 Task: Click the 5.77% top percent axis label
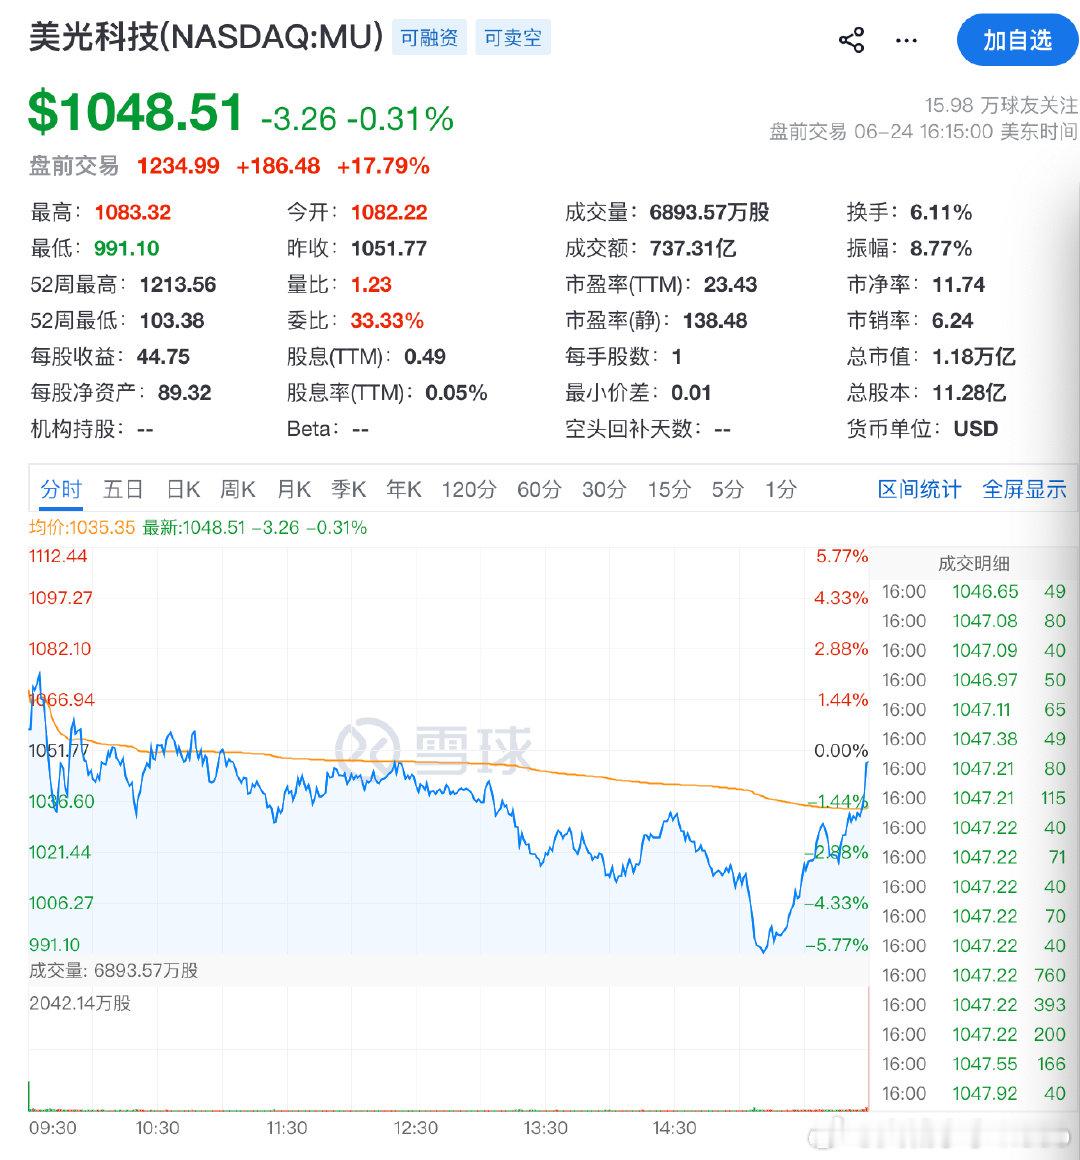(x=842, y=556)
